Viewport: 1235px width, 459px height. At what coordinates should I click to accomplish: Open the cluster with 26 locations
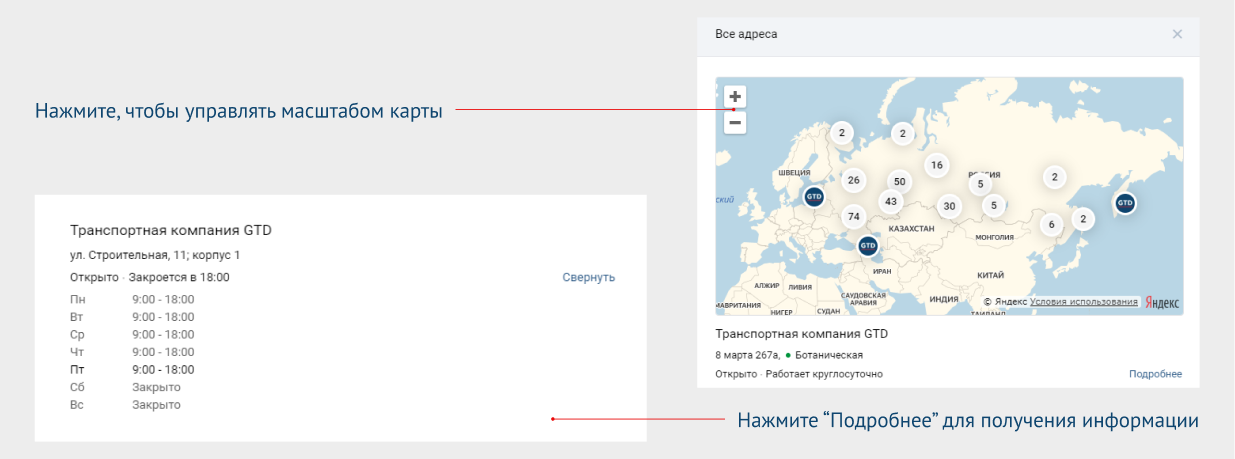click(x=853, y=180)
